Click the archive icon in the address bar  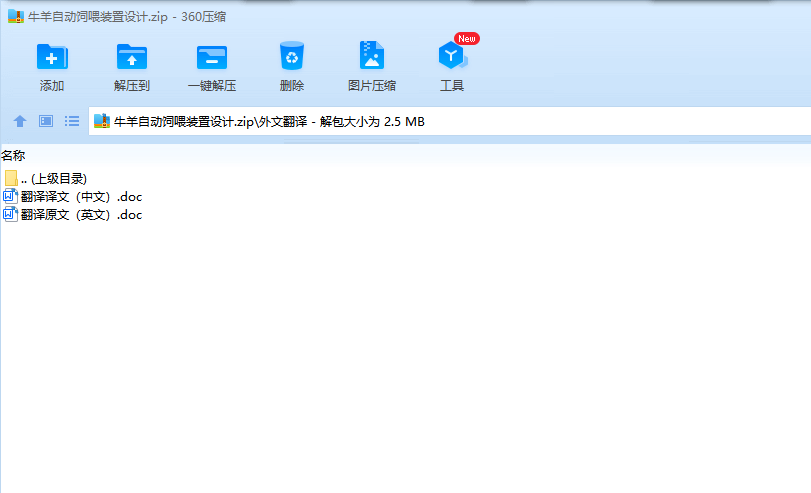point(102,121)
